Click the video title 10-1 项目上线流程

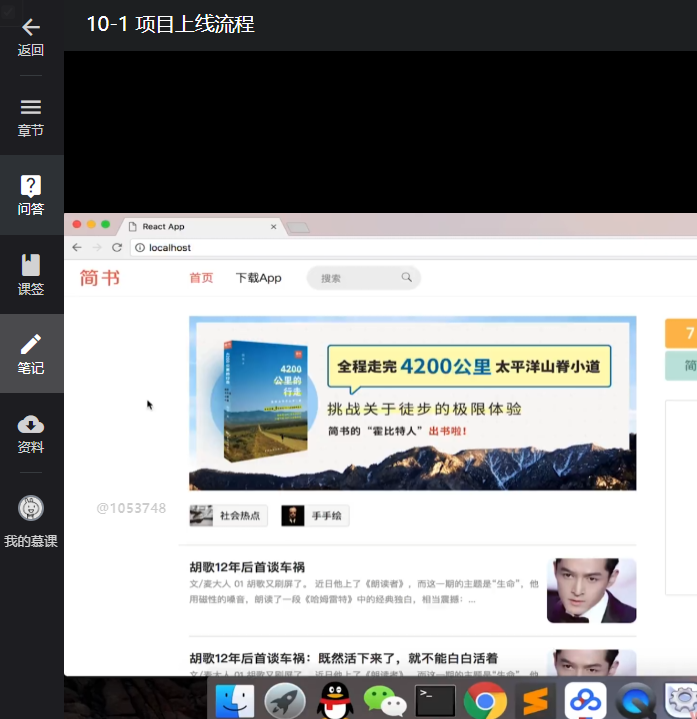(x=170, y=24)
